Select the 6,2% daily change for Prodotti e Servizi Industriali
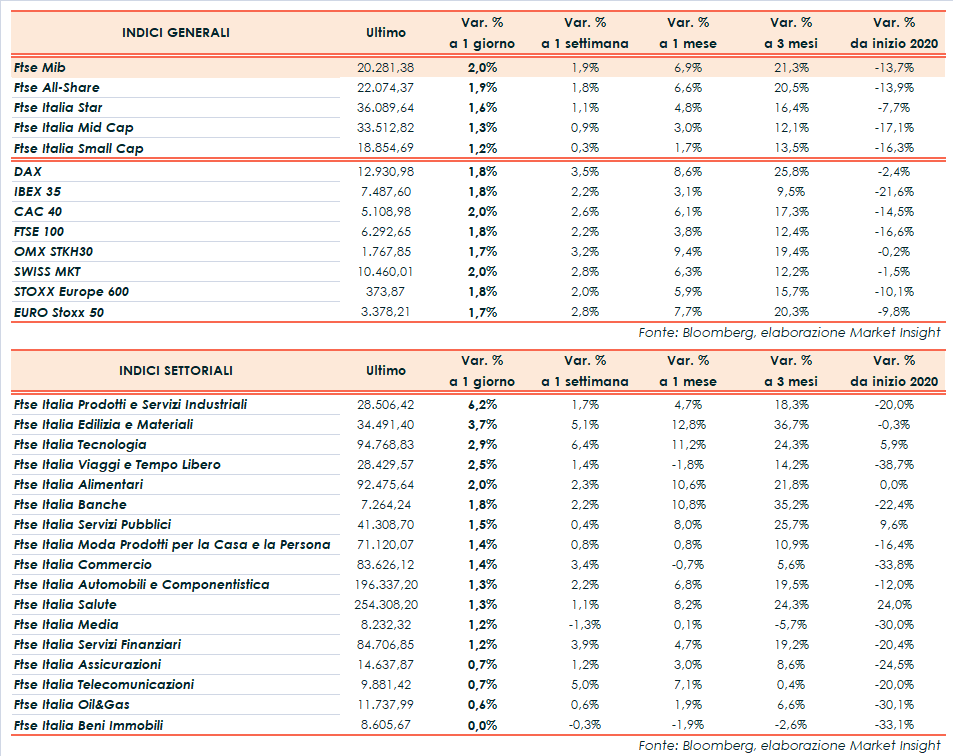 coord(482,405)
